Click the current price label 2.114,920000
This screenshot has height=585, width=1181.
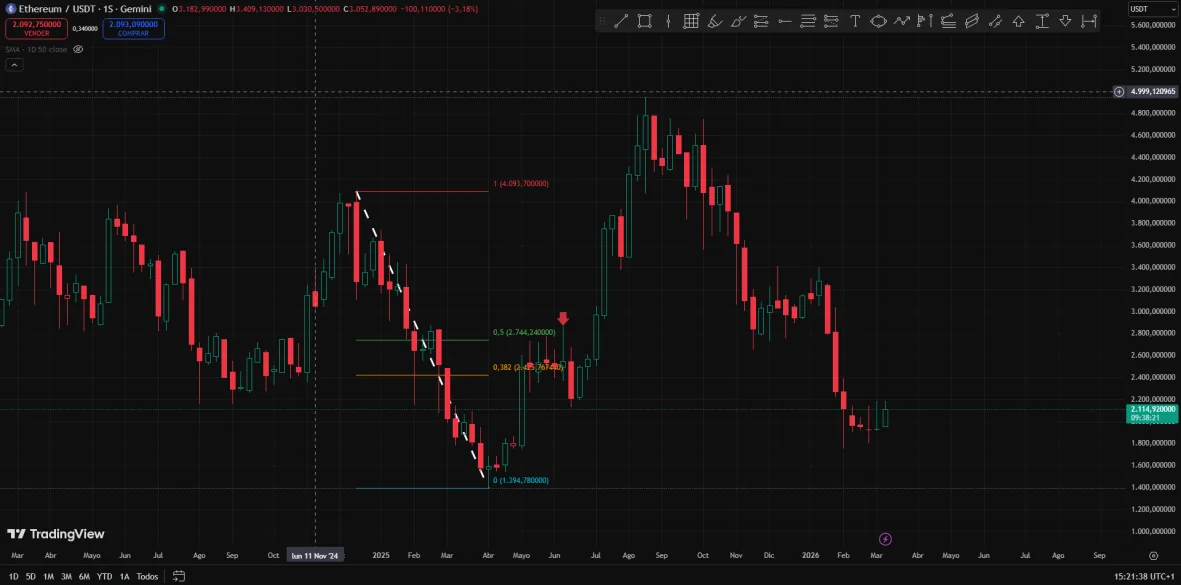coord(1152,413)
